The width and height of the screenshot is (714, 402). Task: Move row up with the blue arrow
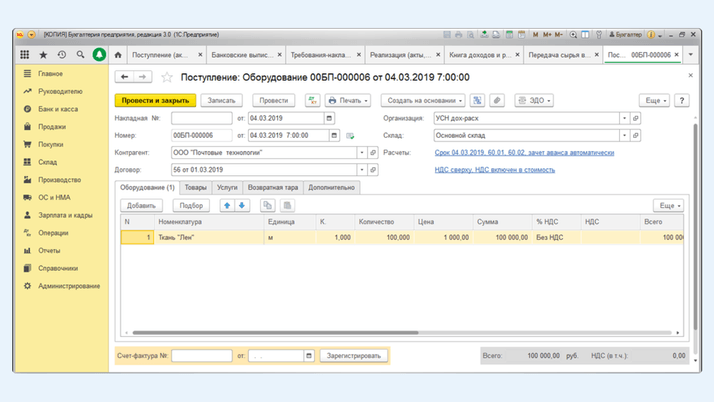click(227, 206)
